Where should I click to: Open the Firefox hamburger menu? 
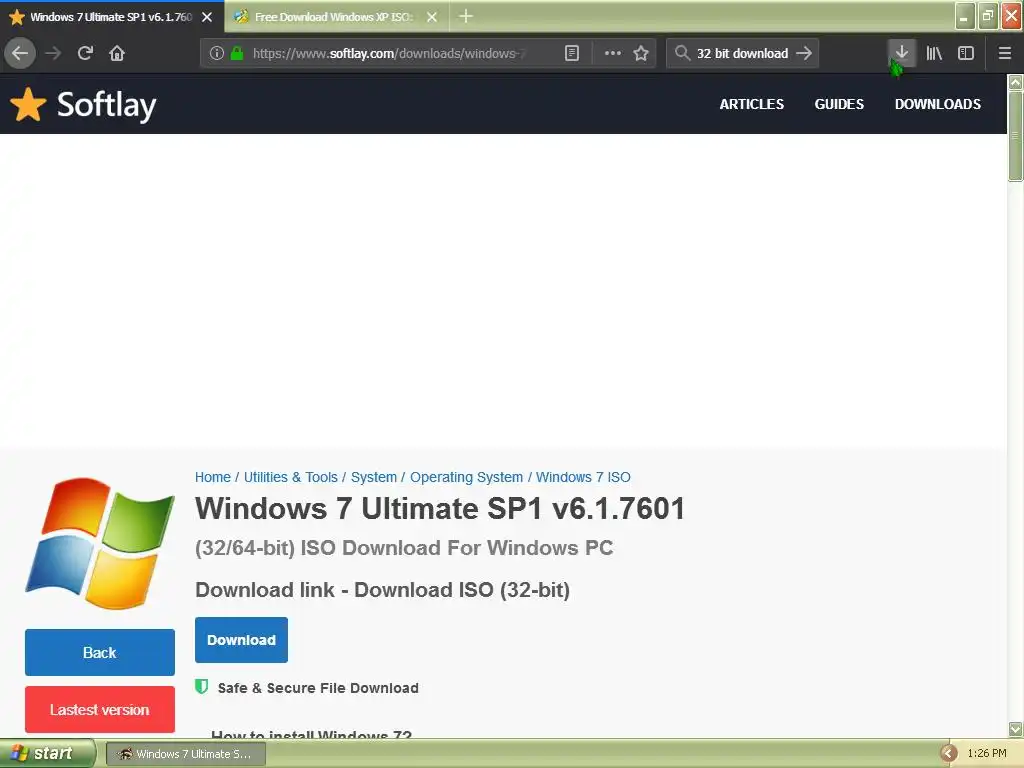[1005, 53]
